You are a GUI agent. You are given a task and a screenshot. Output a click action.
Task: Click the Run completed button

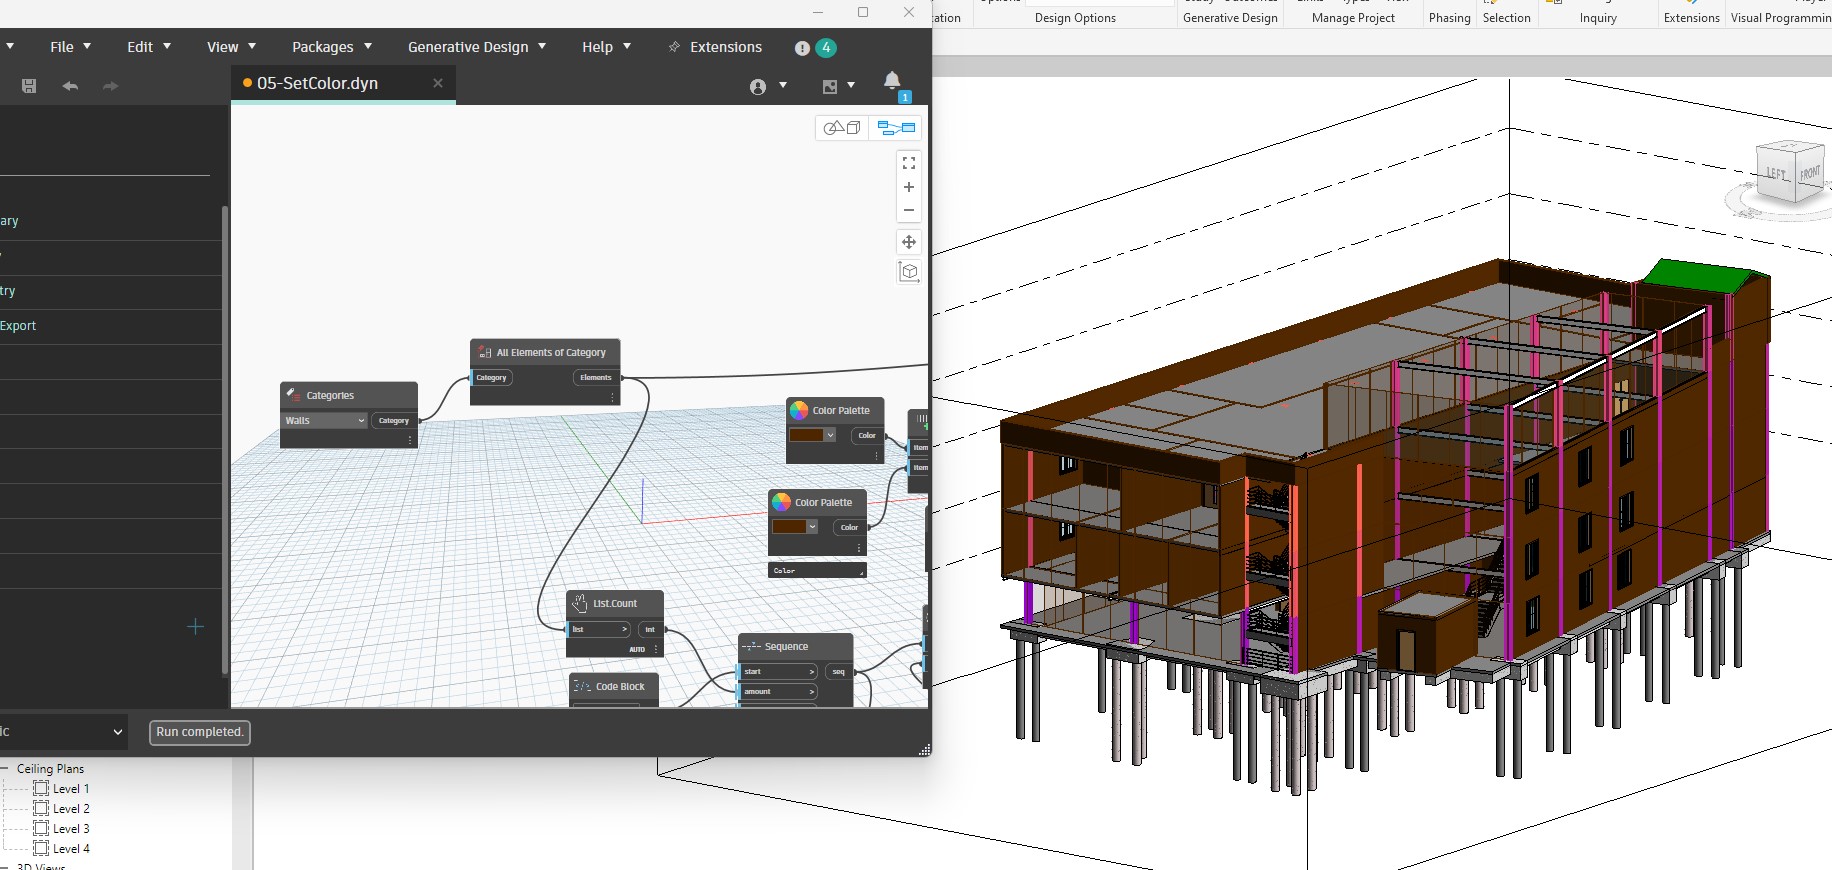[199, 732]
